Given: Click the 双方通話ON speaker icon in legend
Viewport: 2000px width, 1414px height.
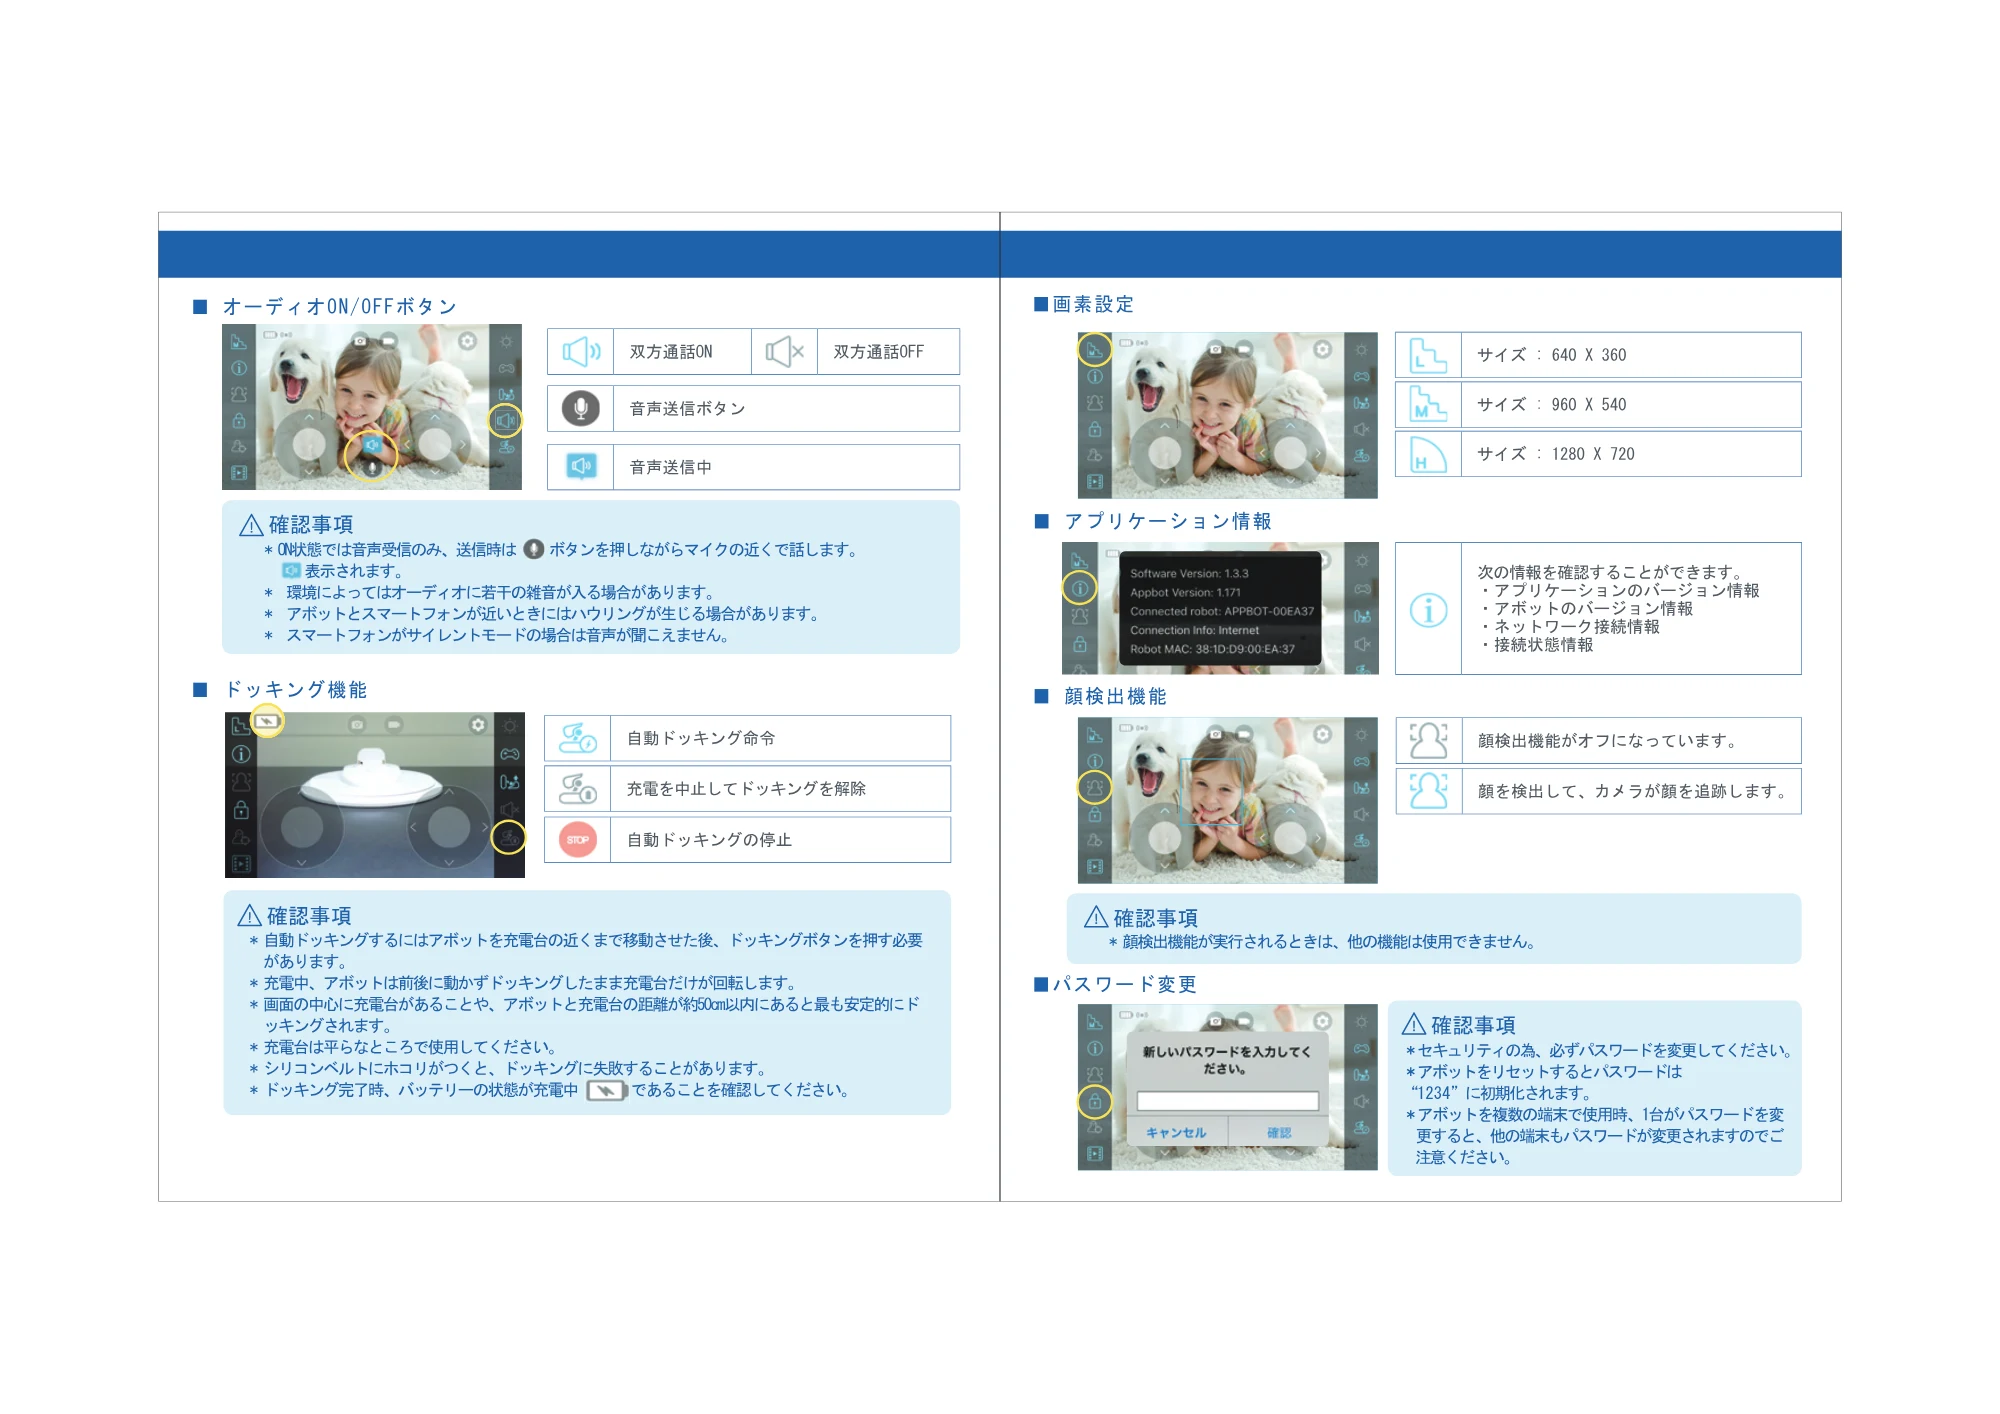Looking at the screenshot, I should tap(581, 352).
